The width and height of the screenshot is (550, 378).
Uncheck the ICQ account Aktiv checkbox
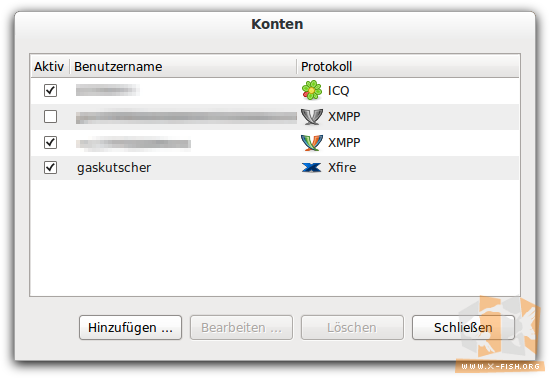[50, 90]
